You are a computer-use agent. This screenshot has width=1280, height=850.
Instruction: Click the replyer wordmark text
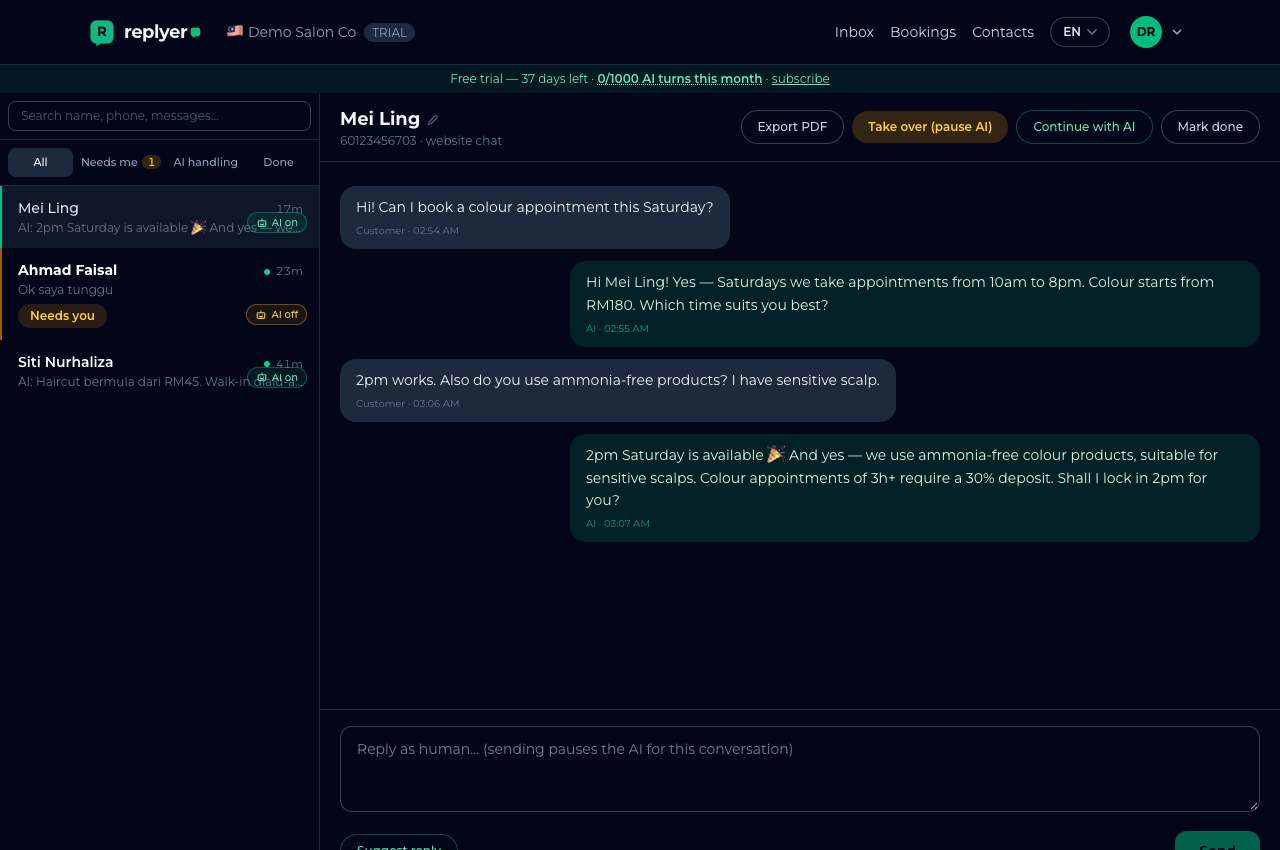coord(156,32)
